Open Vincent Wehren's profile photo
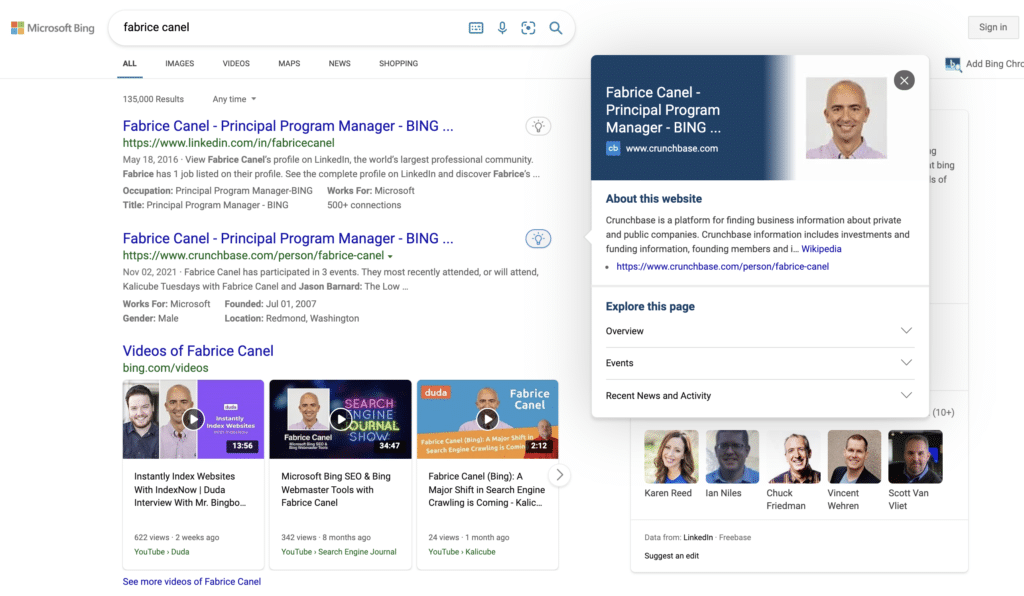The height and width of the screenshot is (596, 1024). [854, 456]
